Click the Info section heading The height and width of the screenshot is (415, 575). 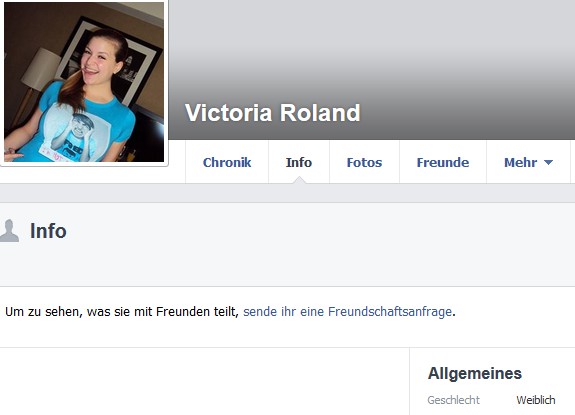pos(48,231)
